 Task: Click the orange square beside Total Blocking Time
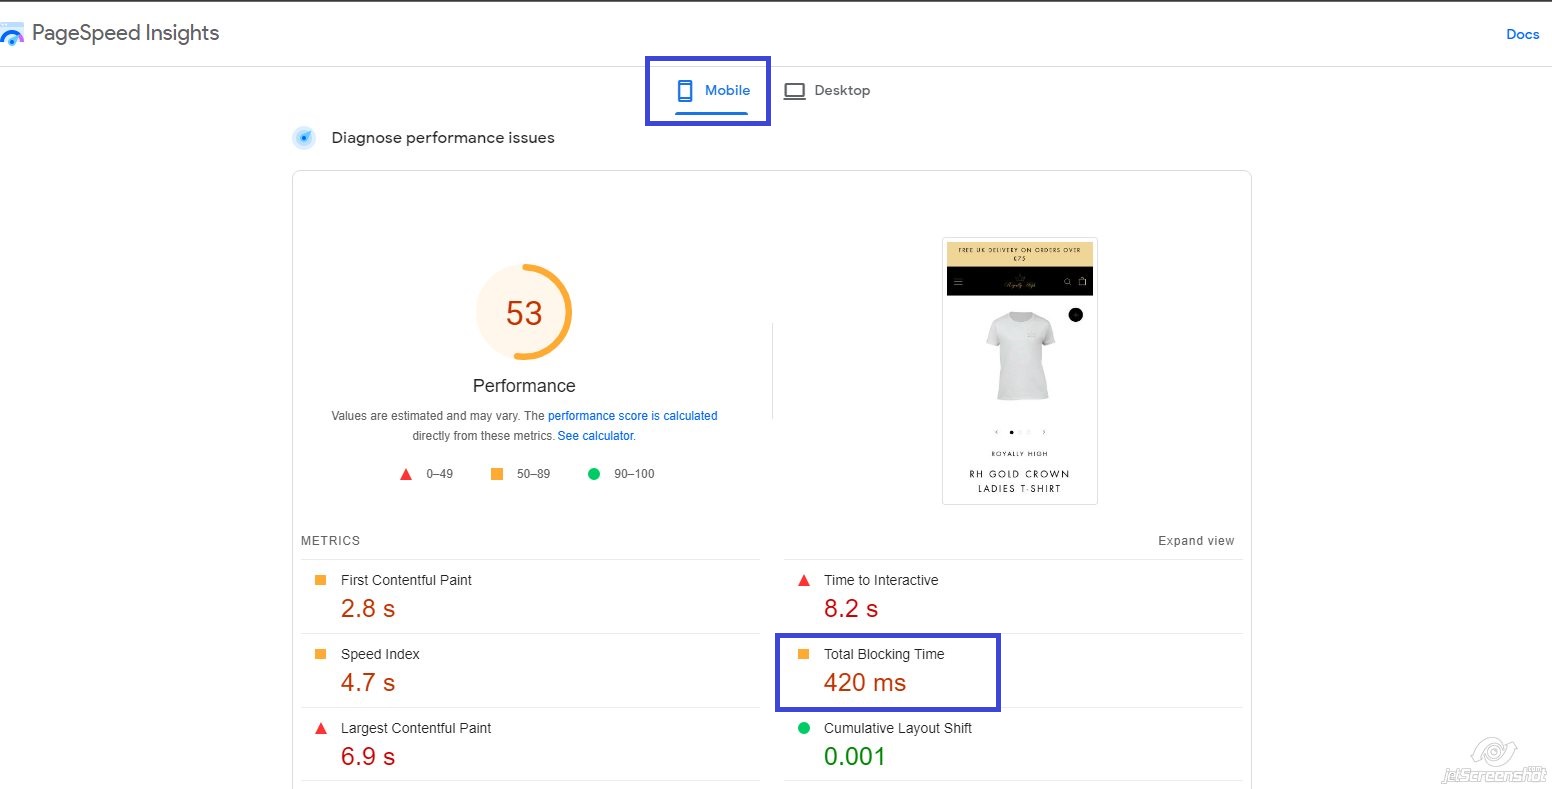[803, 654]
